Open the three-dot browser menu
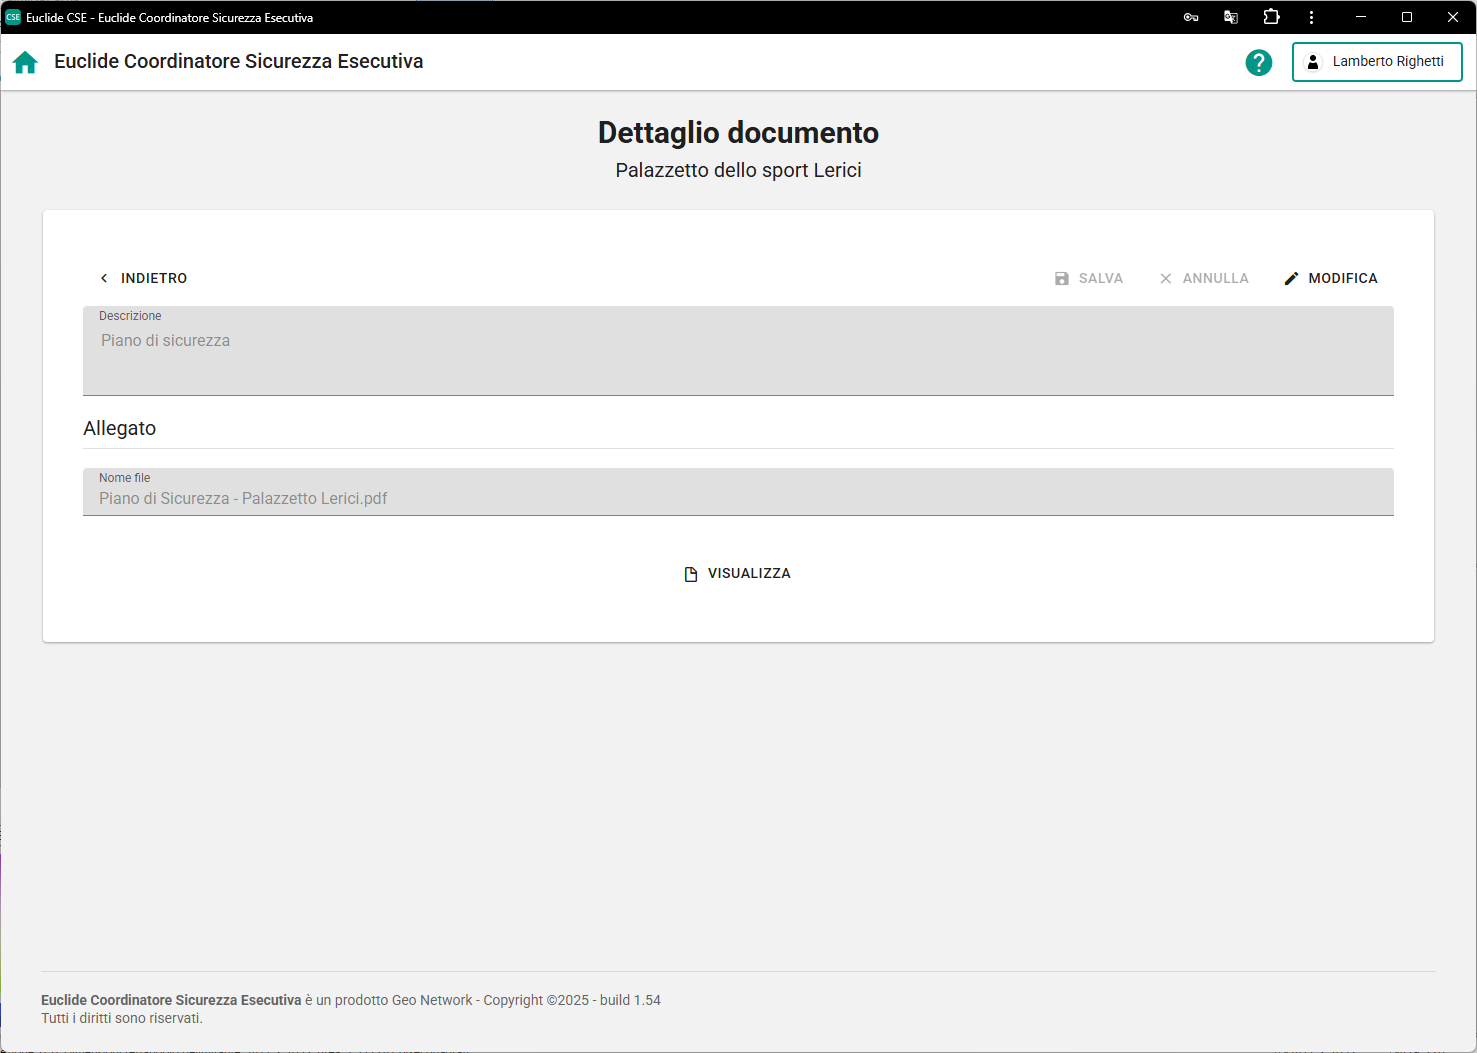This screenshot has height=1053, width=1477. [x=1311, y=17]
